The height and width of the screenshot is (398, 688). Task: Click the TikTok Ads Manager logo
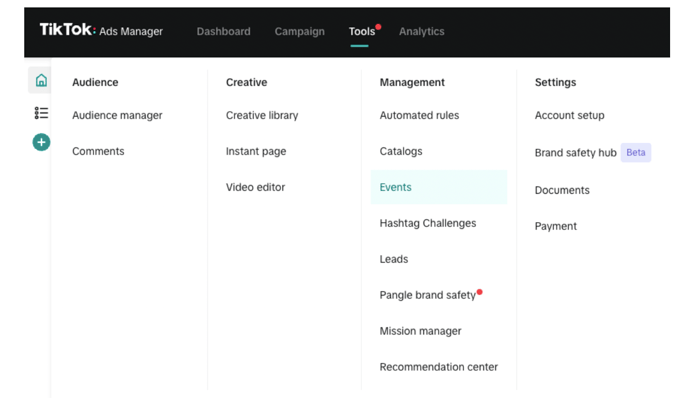(101, 30)
